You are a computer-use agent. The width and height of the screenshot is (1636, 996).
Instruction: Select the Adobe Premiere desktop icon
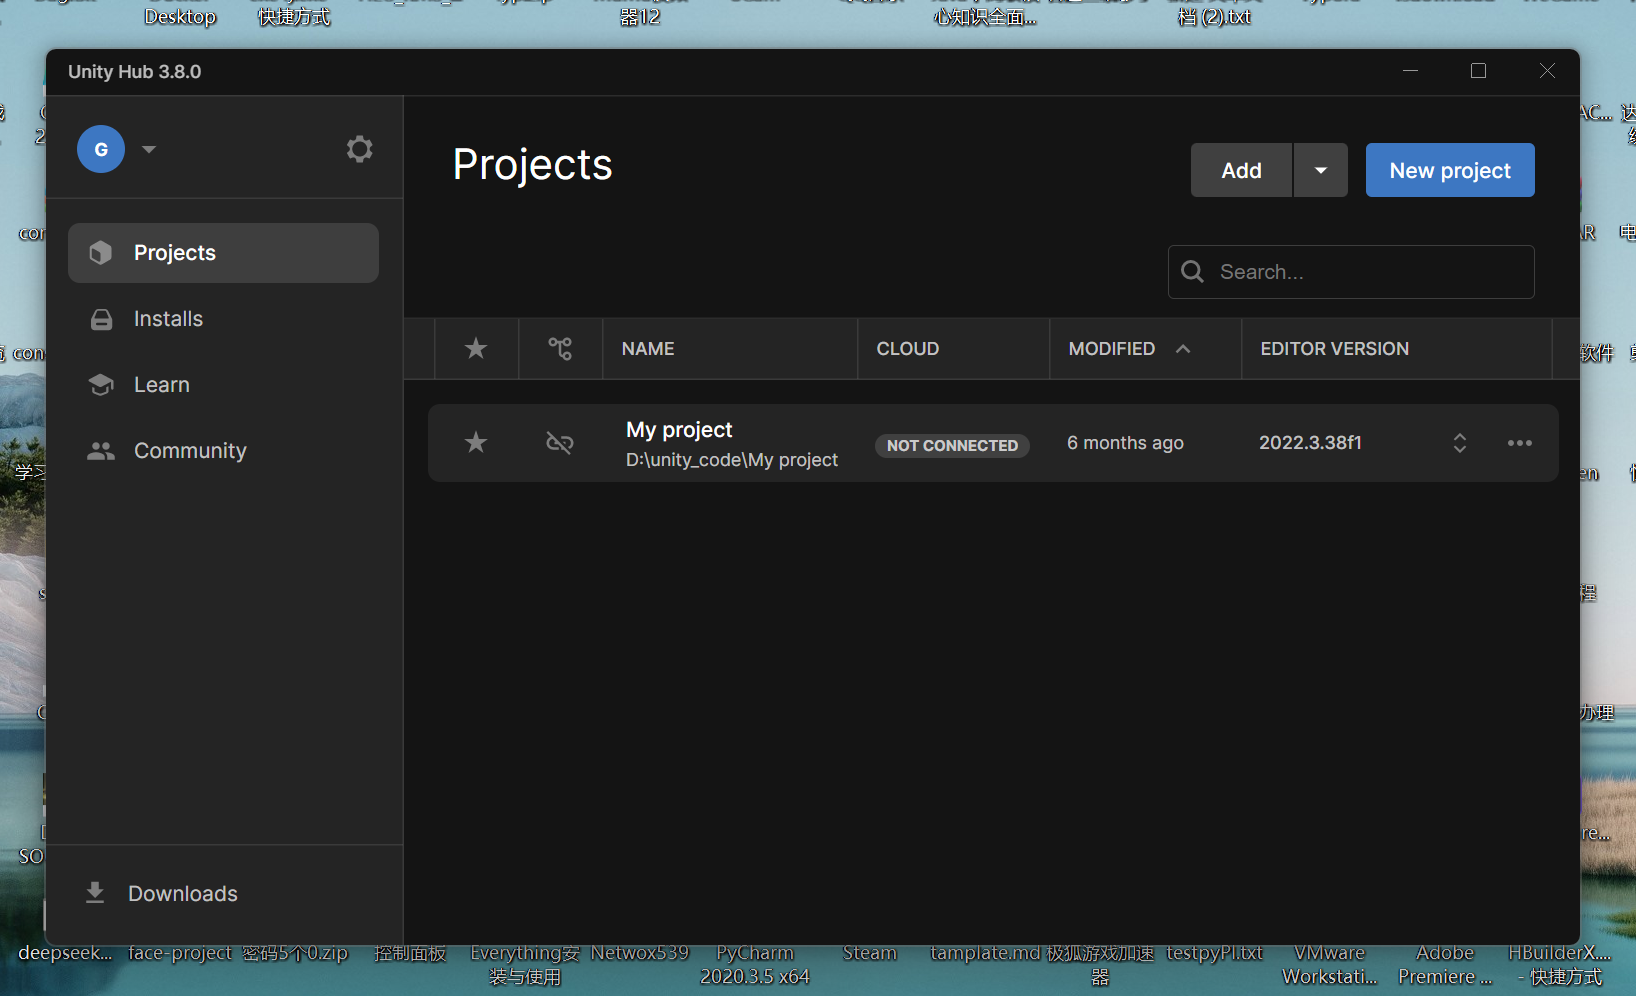point(1445,965)
